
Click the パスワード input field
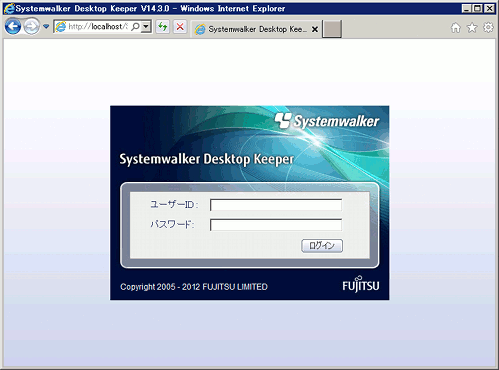point(276,225)
